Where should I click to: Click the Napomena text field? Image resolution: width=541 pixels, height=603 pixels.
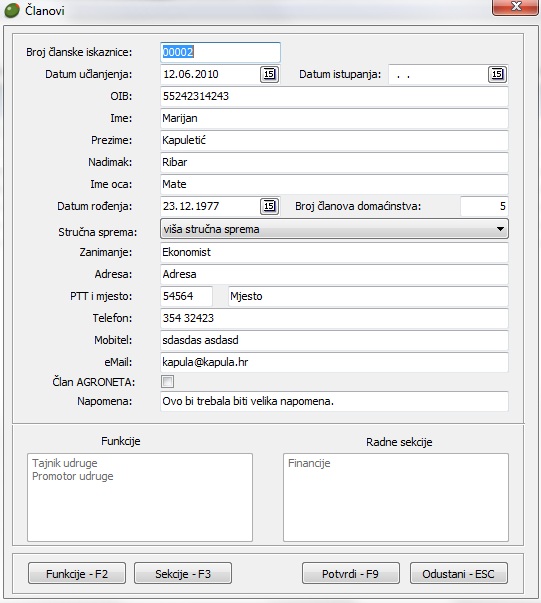[334, 401]
